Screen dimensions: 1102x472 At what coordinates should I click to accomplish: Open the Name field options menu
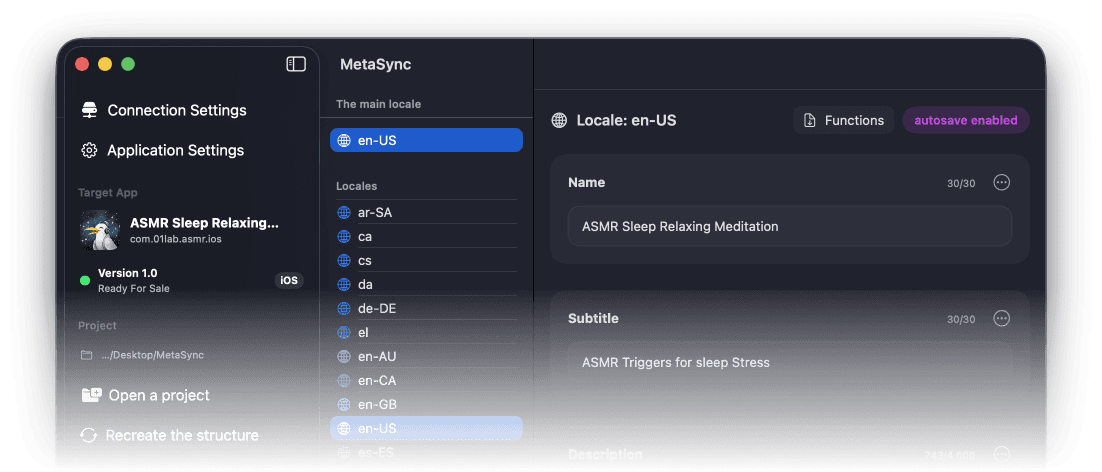[1001, 183]
